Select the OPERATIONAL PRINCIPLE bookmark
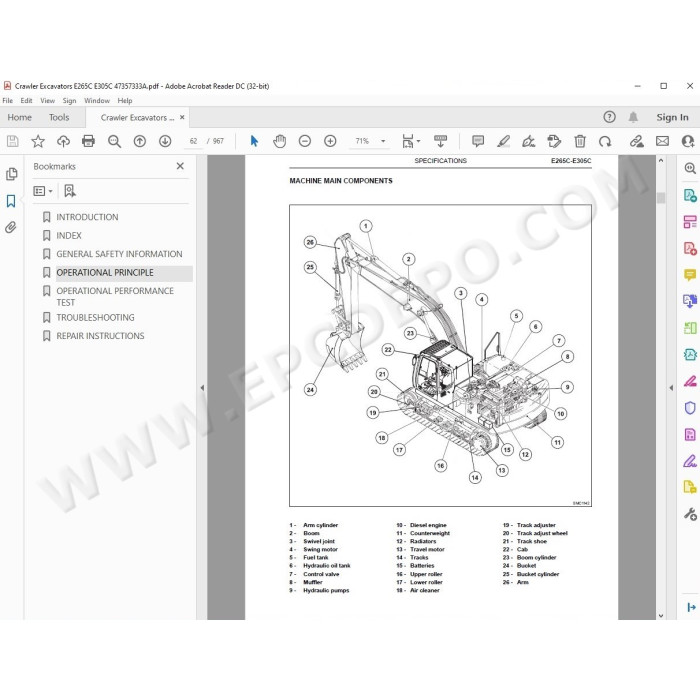Viewport: 700px width, 700px height. coord(105,273)
